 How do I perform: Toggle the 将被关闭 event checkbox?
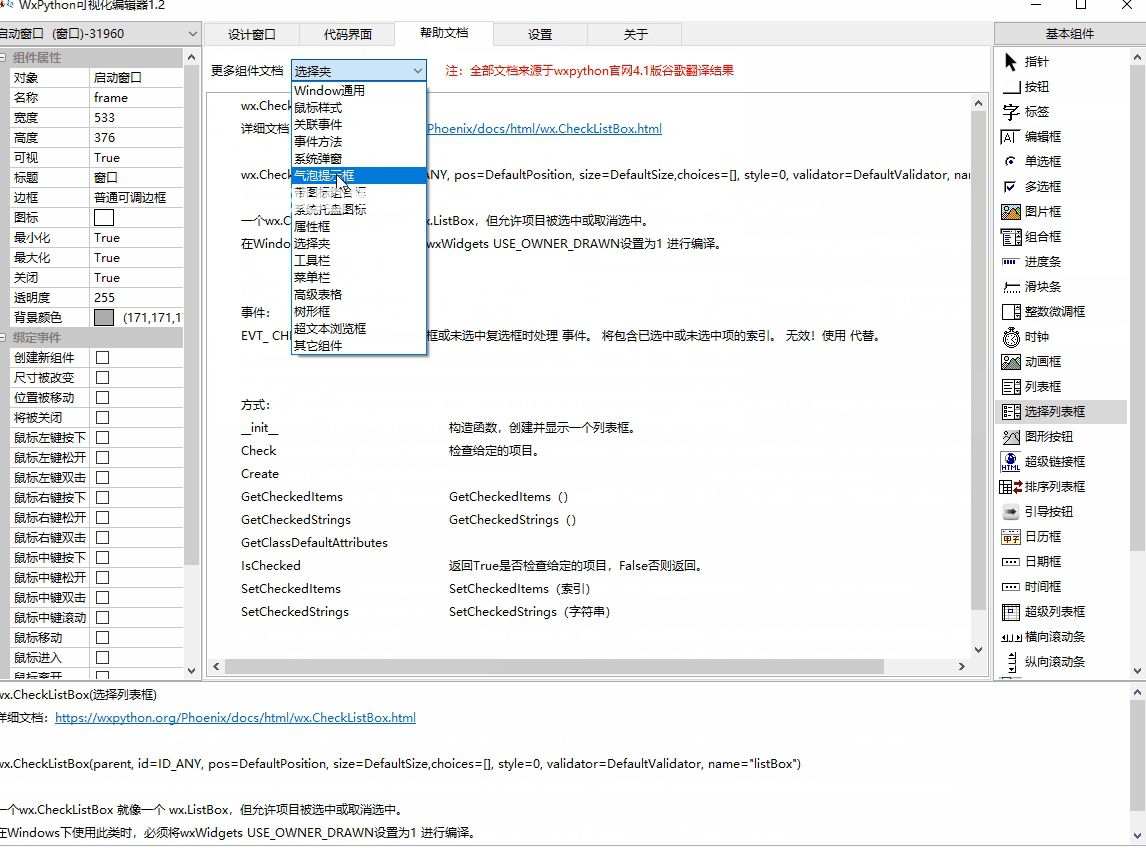click(x=102, y=417)
